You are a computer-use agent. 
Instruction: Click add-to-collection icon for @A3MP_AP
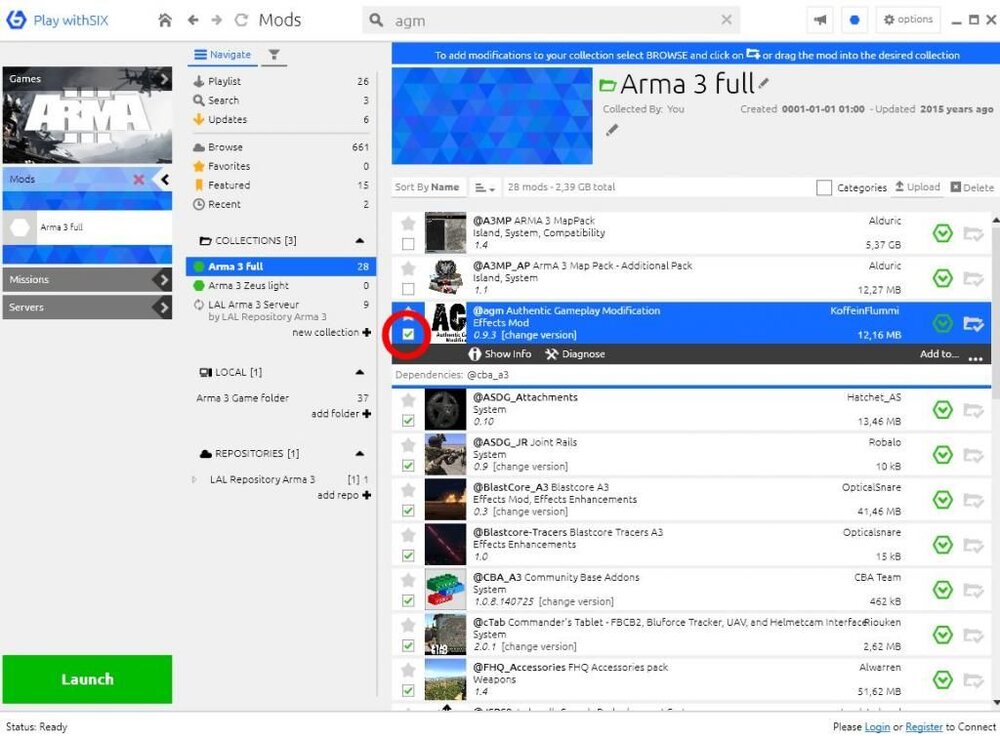(x=973, y=279)
